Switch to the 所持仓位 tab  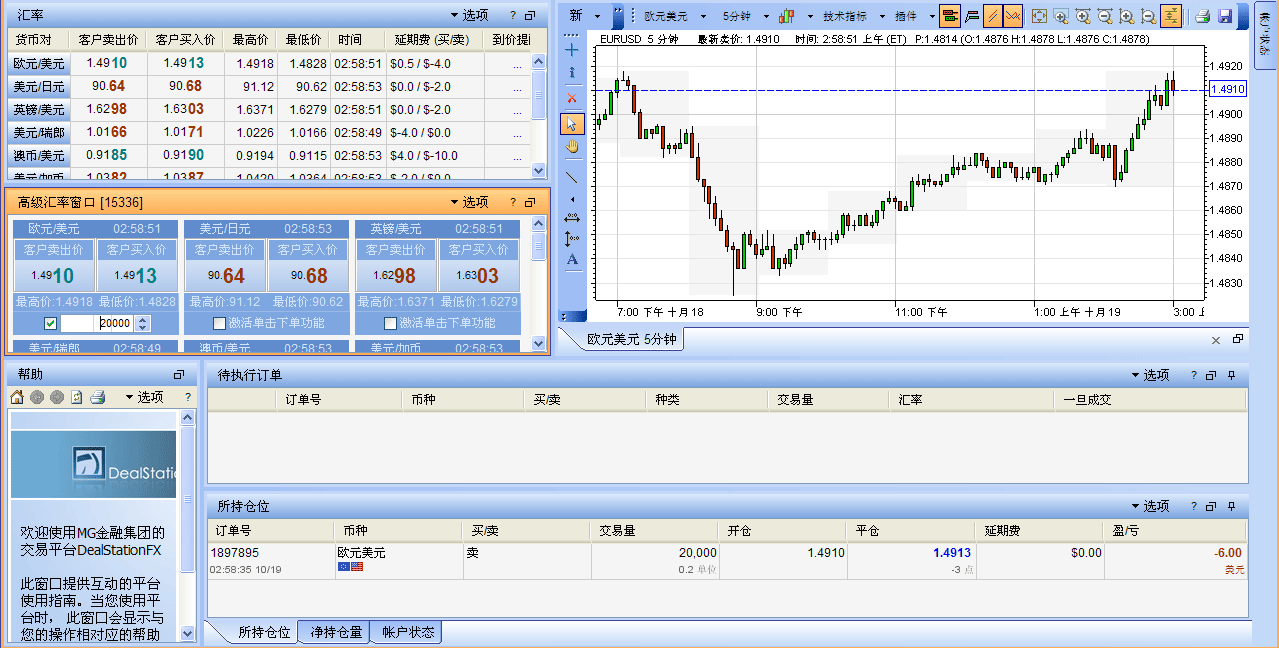[263, 632]
